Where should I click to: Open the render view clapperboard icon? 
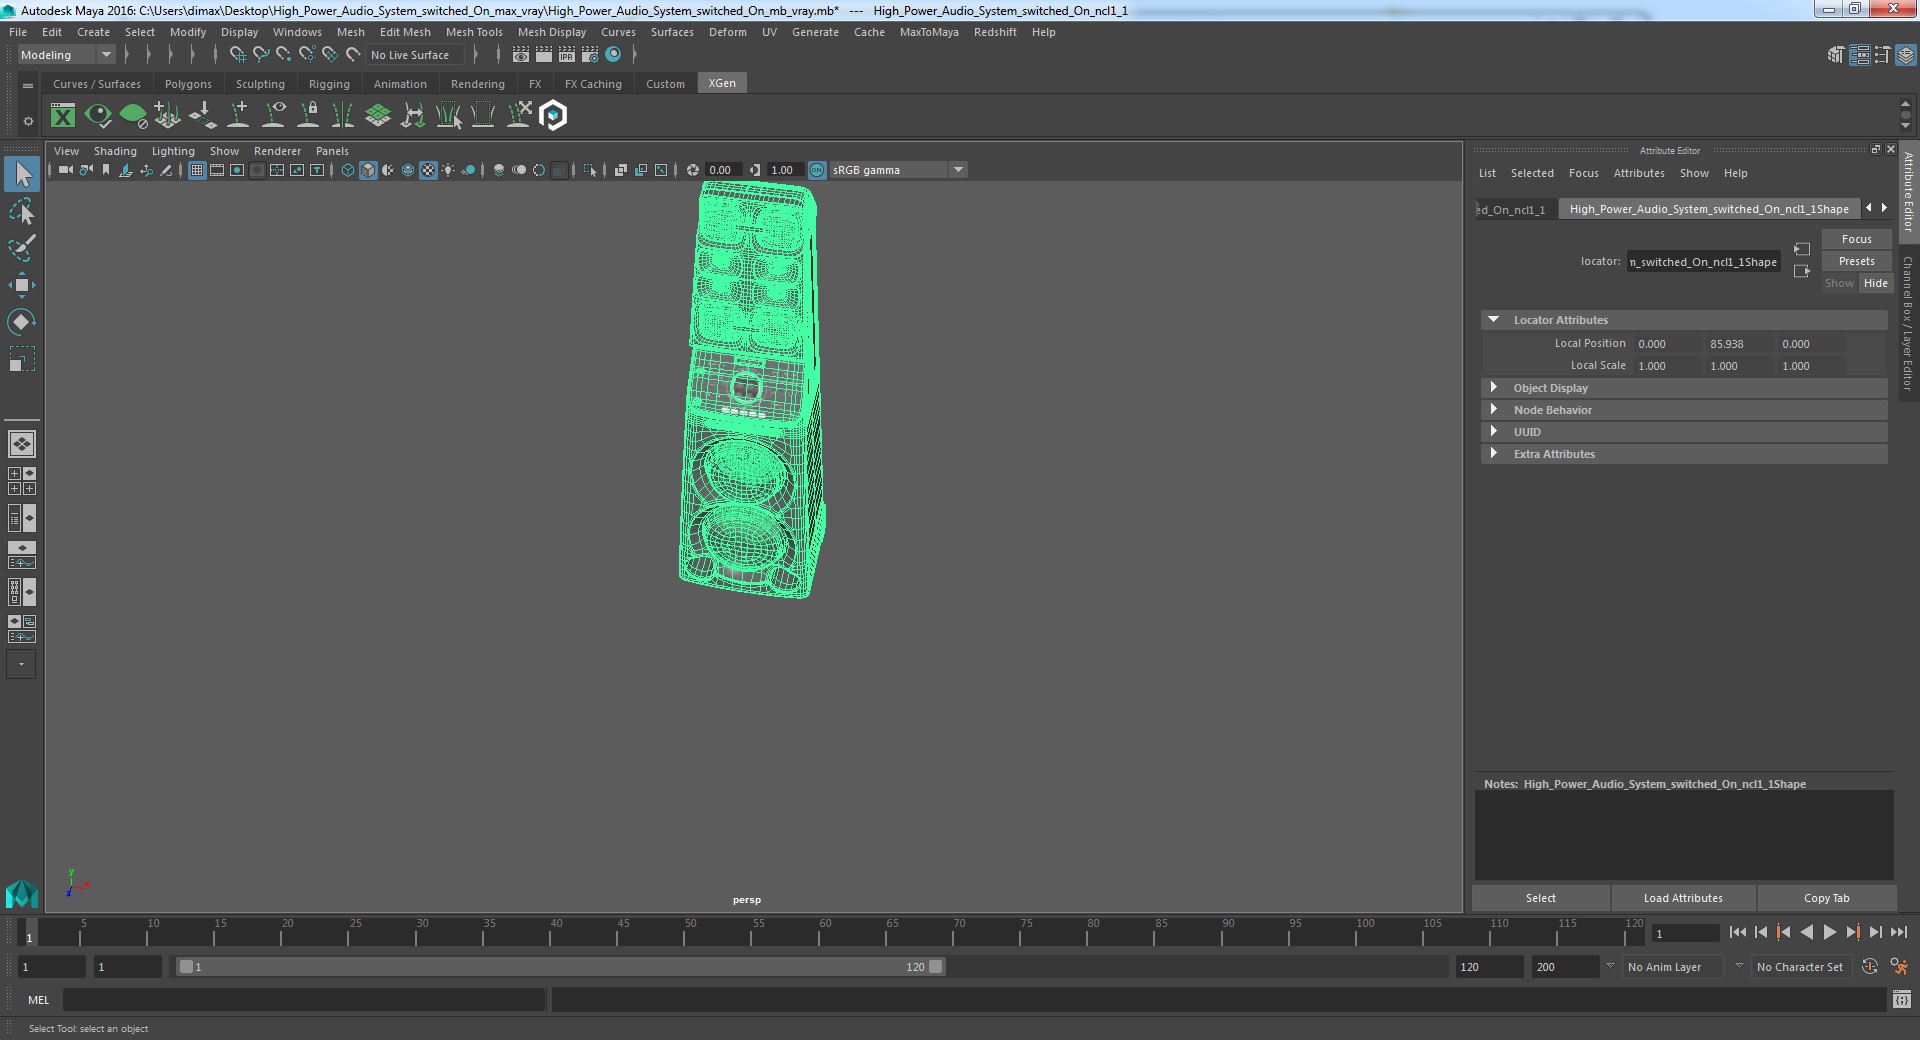(521, 55)
